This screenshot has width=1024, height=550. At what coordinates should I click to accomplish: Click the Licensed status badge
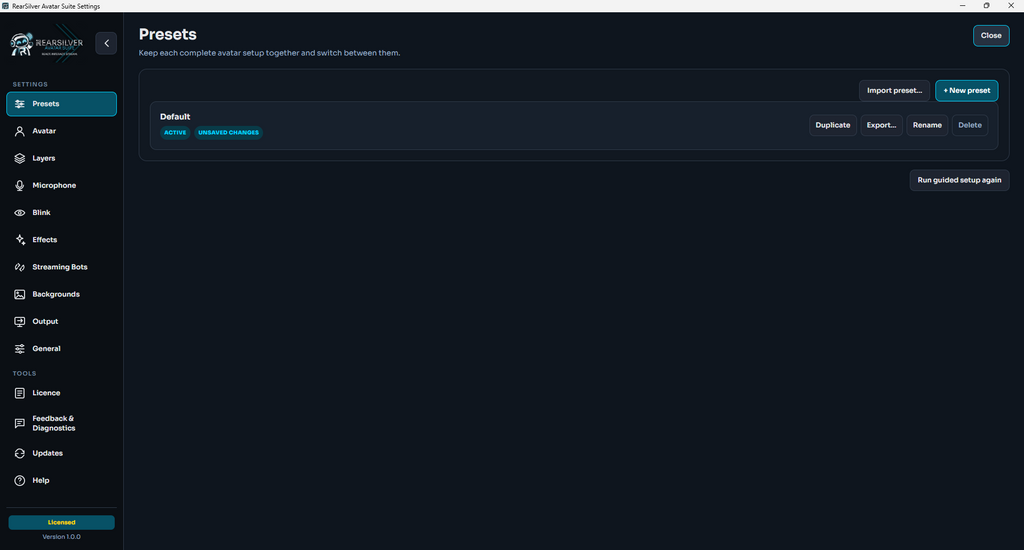tap(61, 523)
